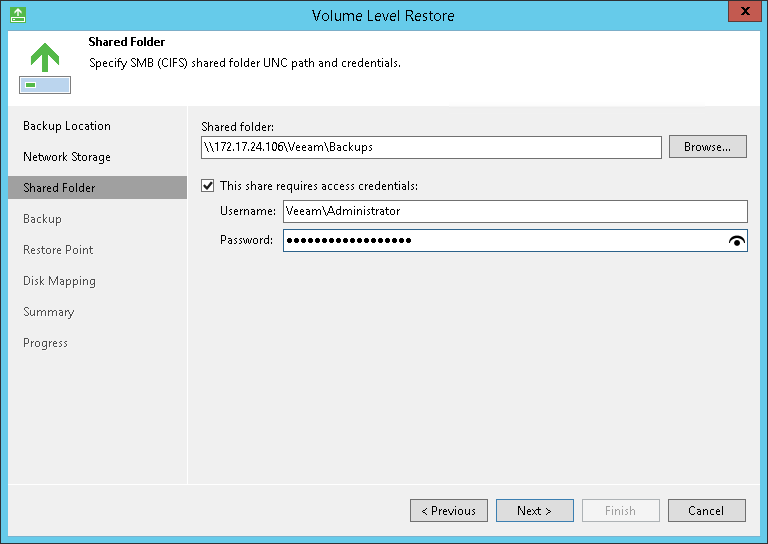Click the 'Username:' label
This screenshot has height=544, width=768.
[x=248, y=211]
